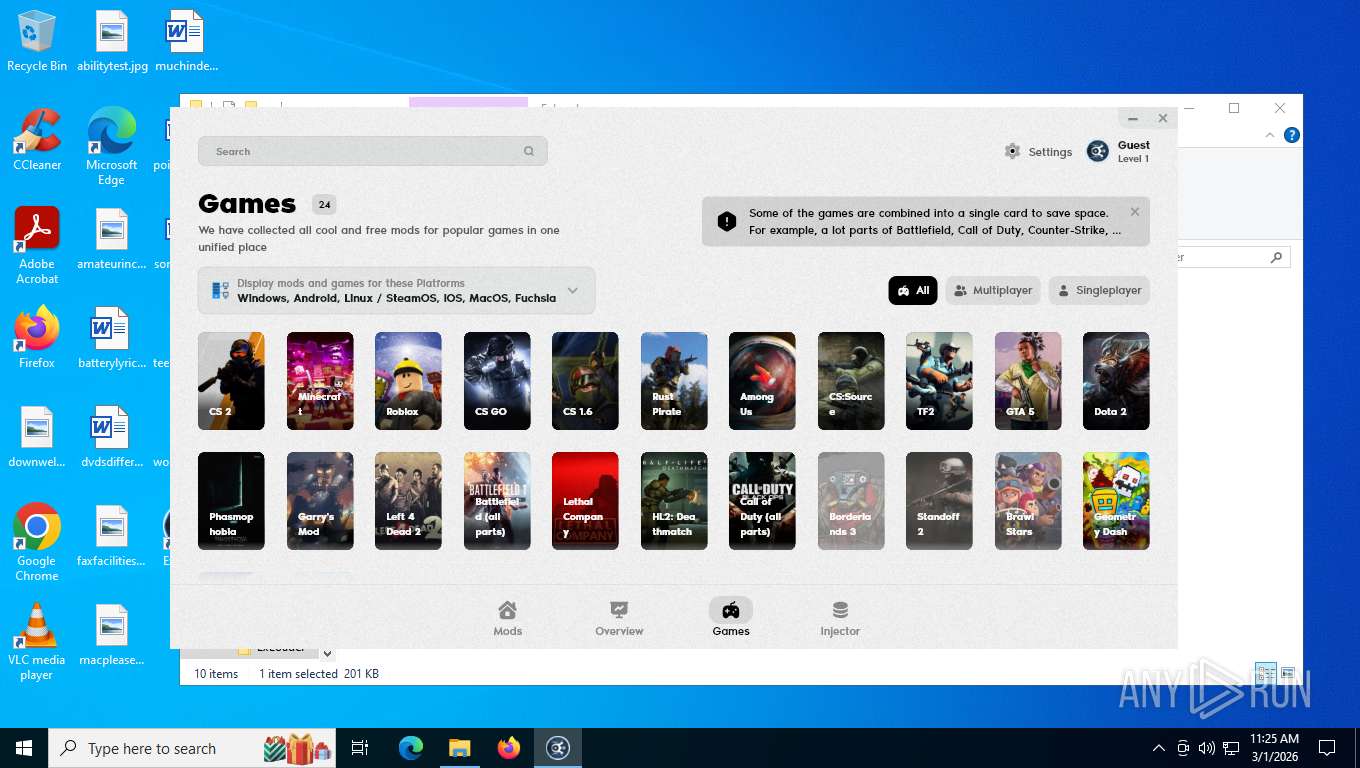Image resolution: width=1360 pixels, height=768 pixels.
Task: Launch Firefox from the taskbar
Action: point(509,748)
